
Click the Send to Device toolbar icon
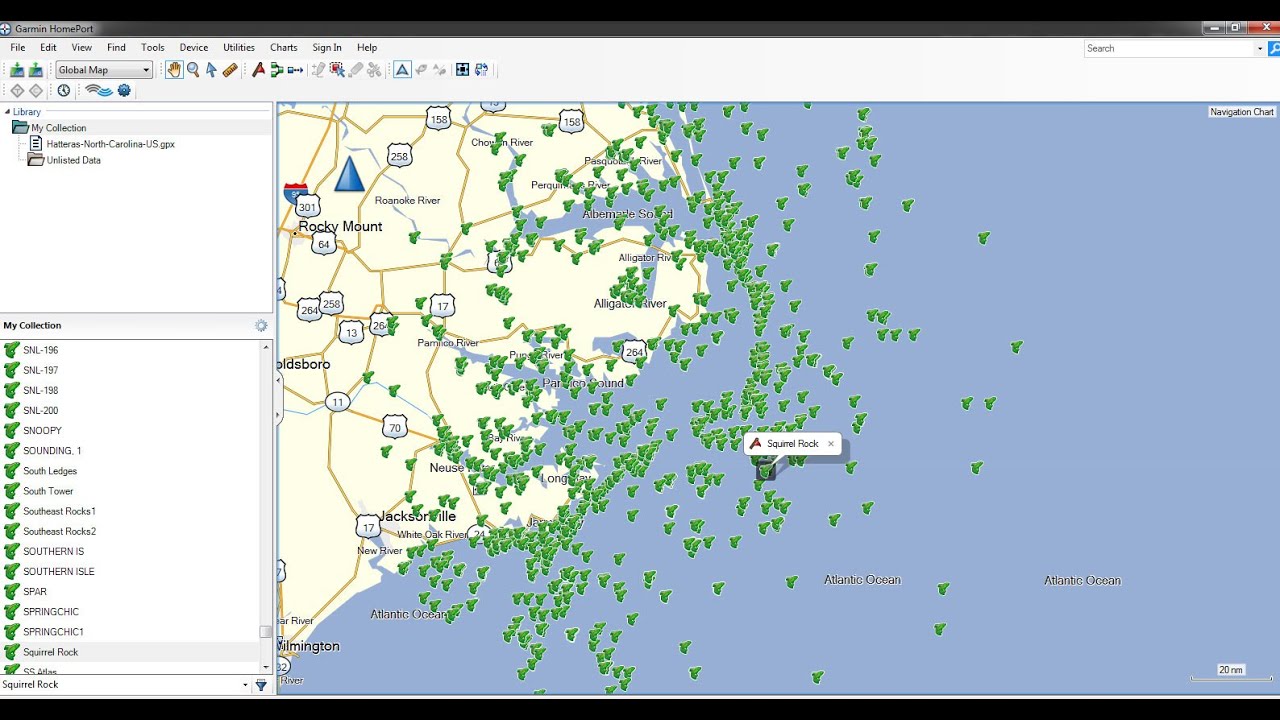click(x=17, y=70)
